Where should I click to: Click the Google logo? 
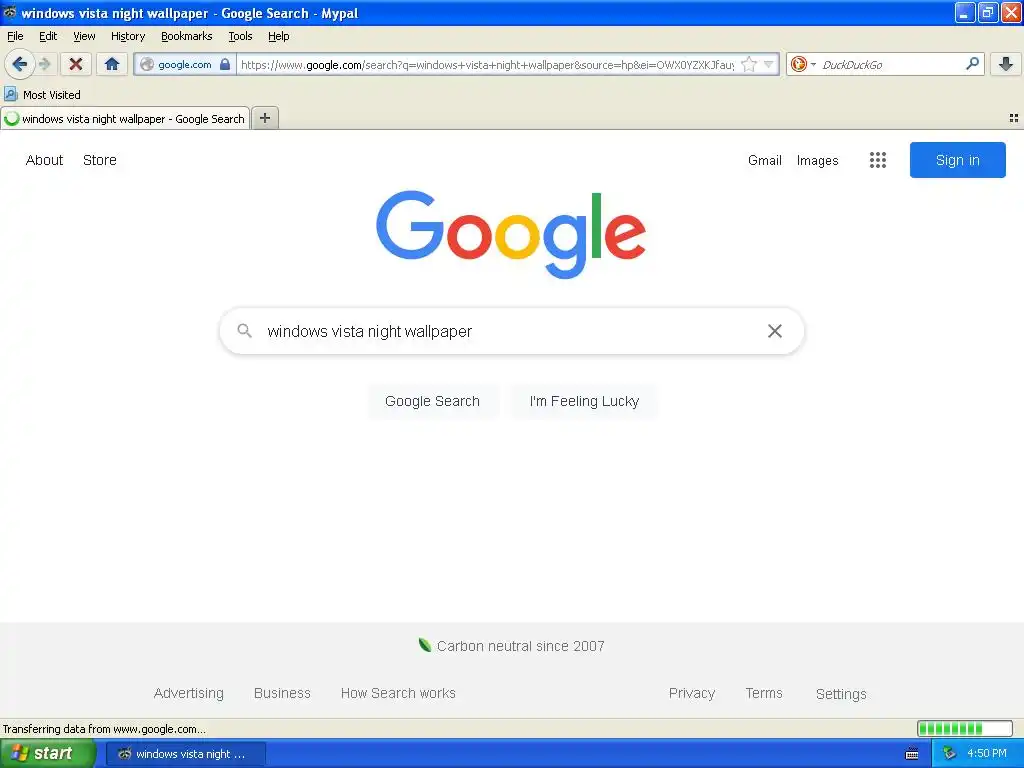click(511, 234)
